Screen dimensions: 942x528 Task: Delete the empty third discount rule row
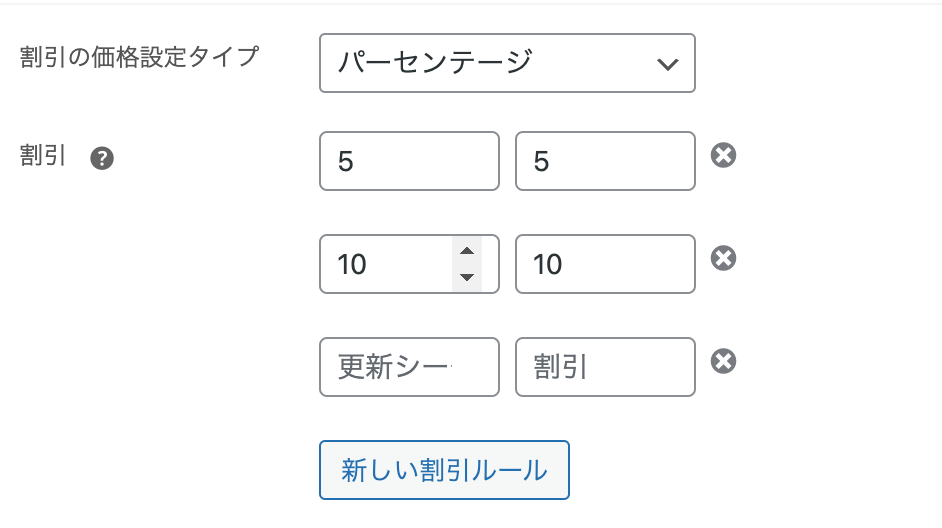pos(723,361)
